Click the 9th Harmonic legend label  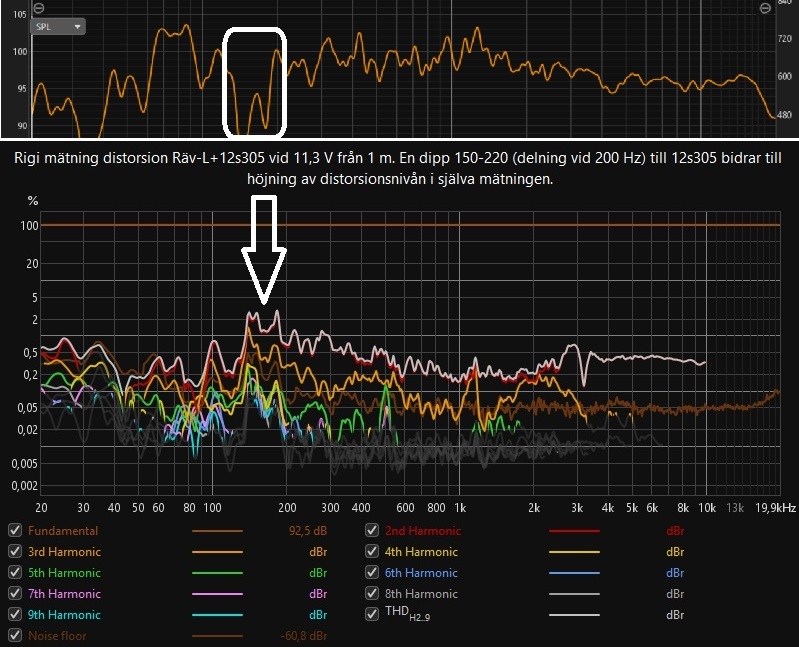click(64, 615)
